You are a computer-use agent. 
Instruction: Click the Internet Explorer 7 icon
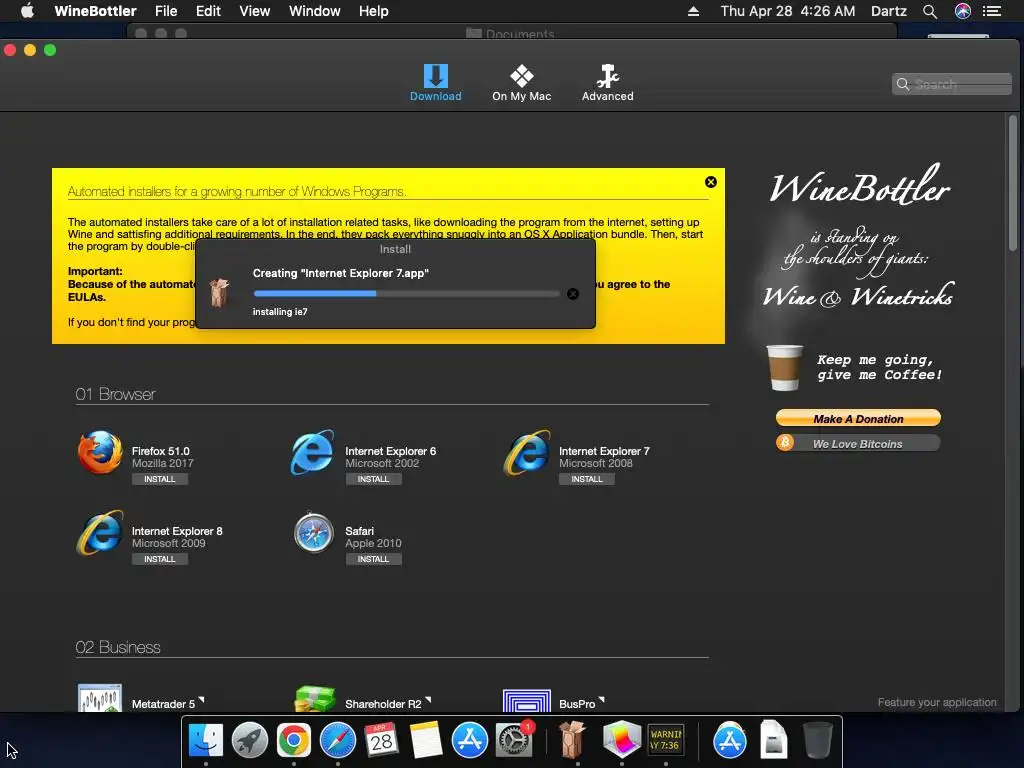point(526,452)
